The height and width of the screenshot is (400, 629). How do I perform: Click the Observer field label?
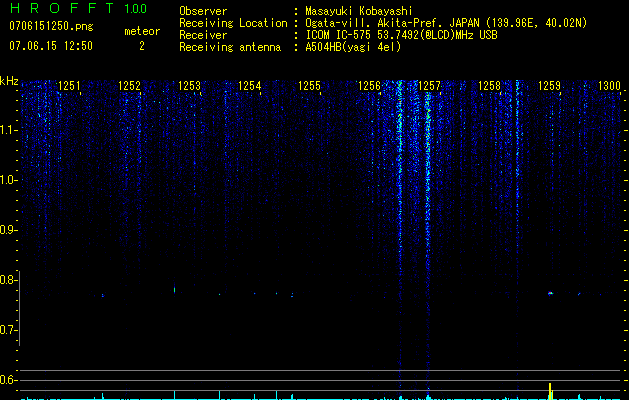pyautogui.click(x=203, y=11)
